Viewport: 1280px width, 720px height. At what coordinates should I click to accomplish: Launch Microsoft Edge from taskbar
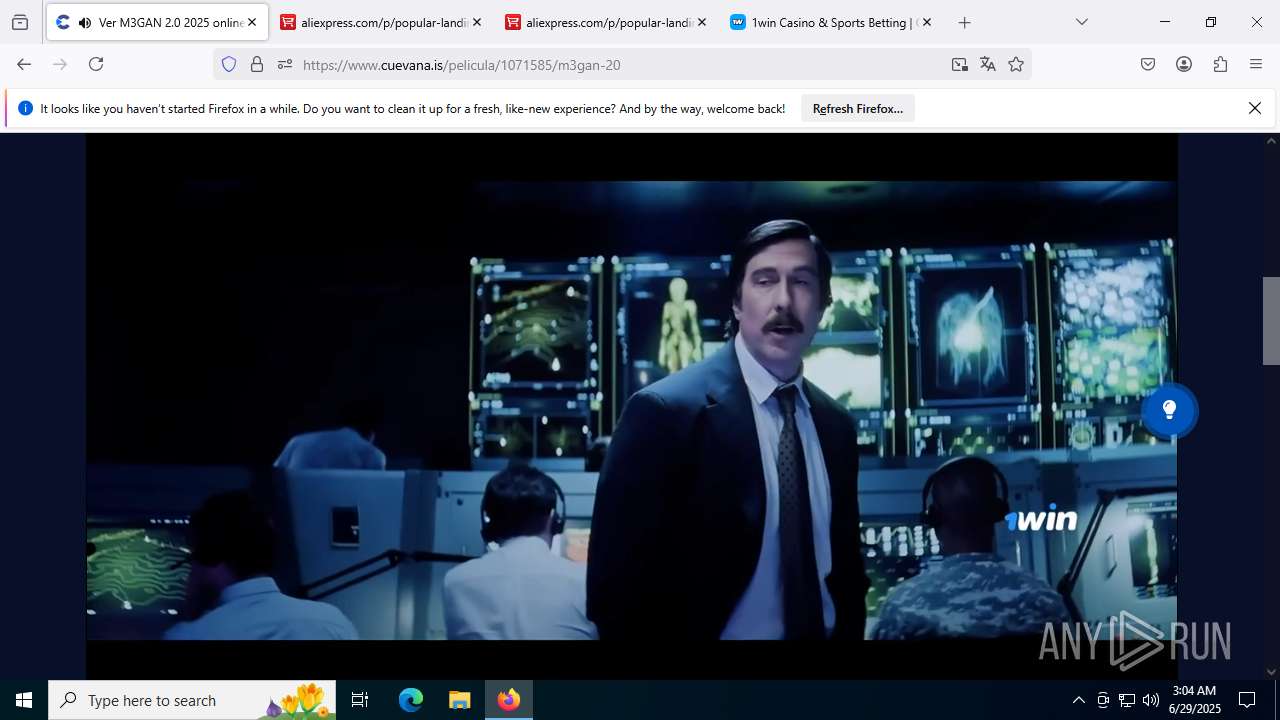[x=411, y=700]
